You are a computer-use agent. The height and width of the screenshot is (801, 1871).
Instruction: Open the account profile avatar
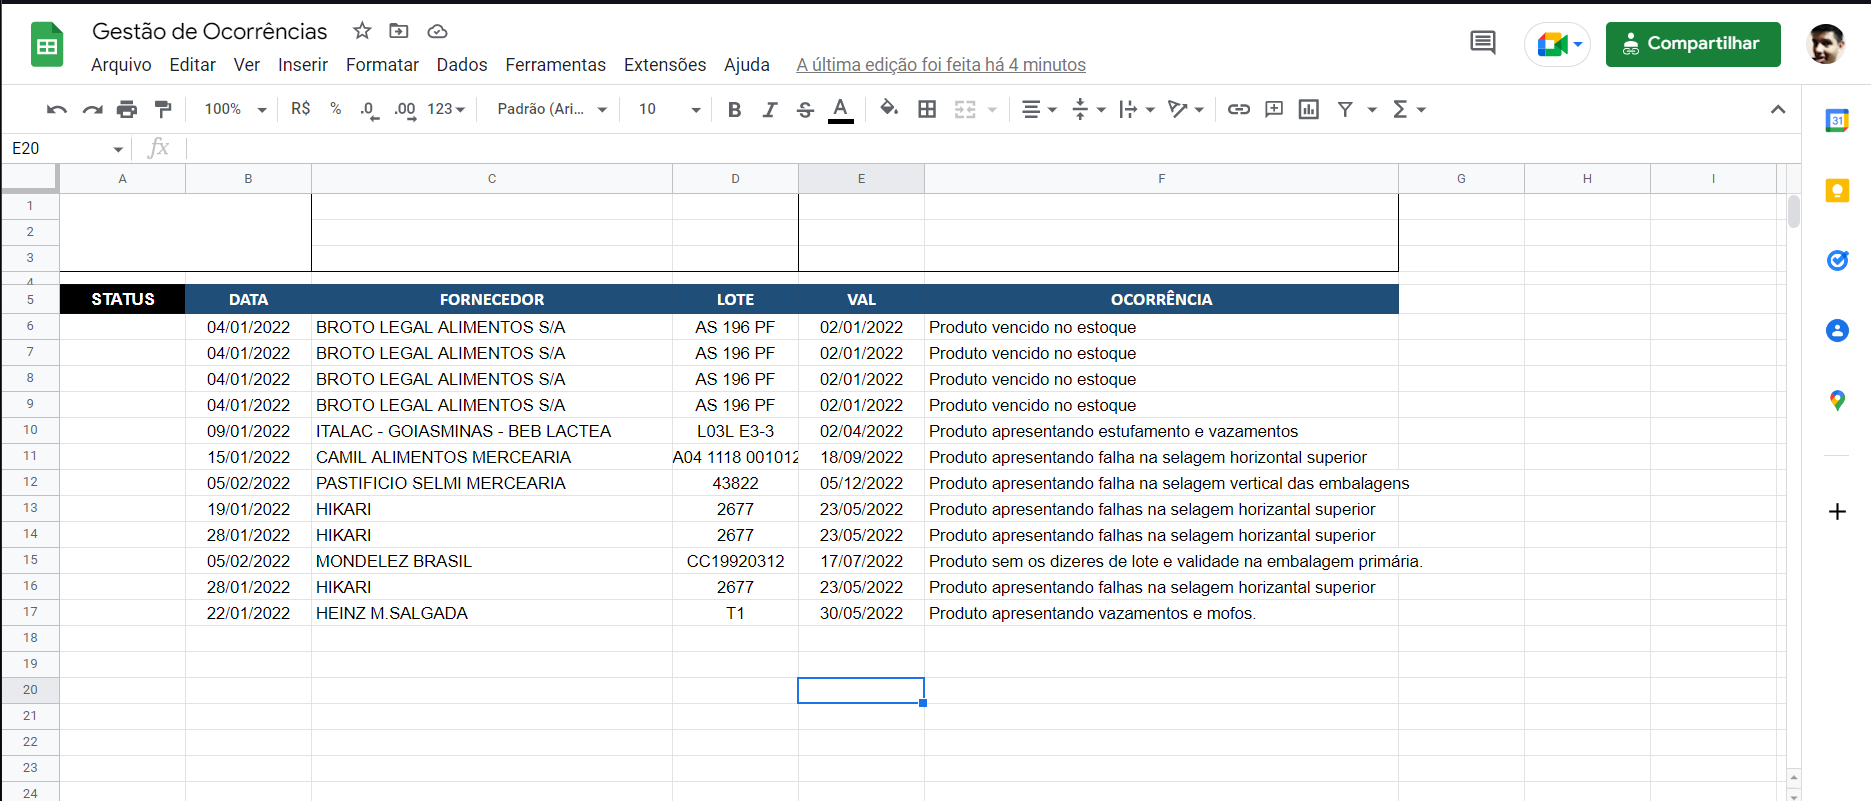(1827, 44)
